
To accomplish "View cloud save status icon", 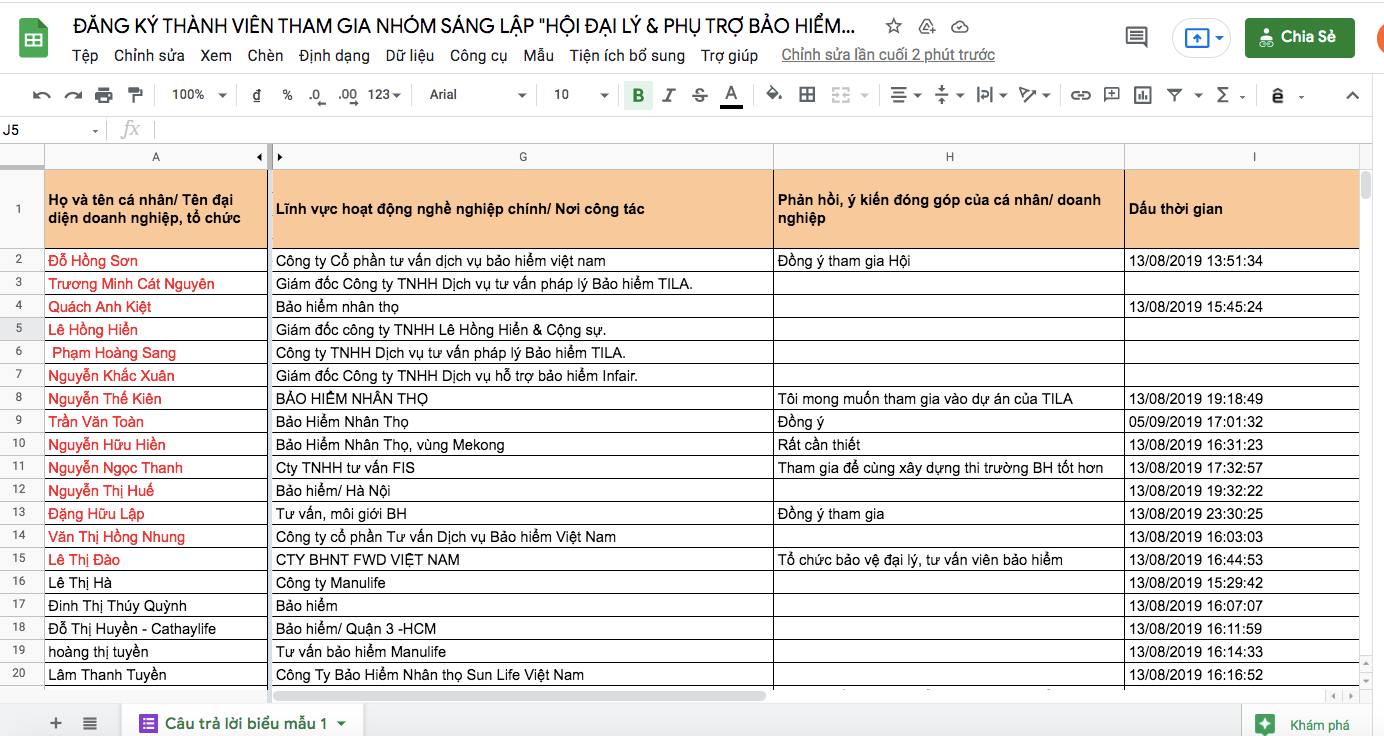I will tap(960, 27).
